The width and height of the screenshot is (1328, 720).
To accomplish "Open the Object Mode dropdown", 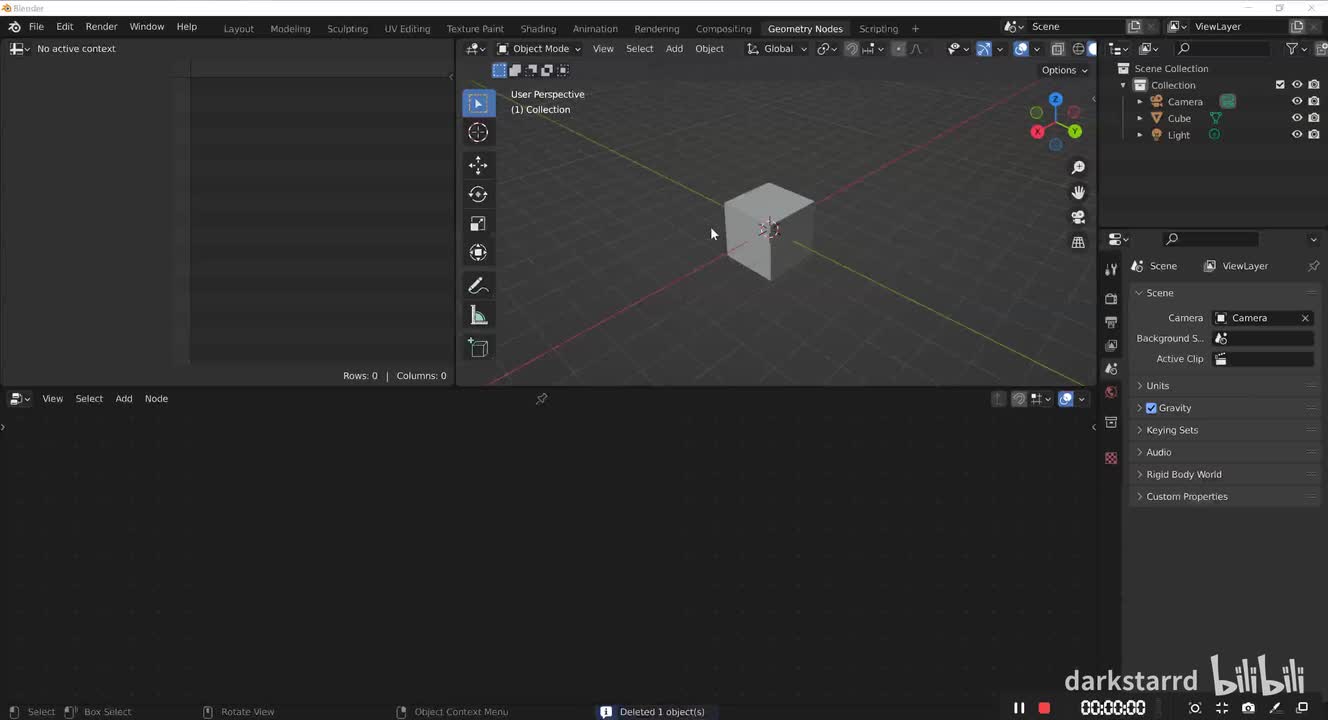I will (x=539, y=49).
